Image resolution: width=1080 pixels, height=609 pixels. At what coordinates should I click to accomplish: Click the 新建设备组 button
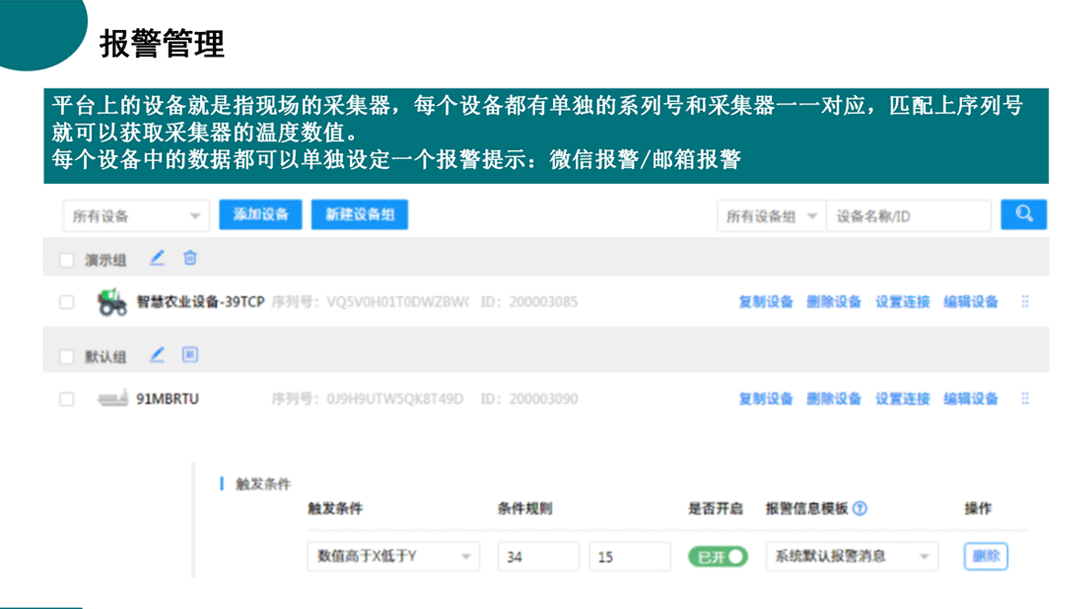[359, 215]
